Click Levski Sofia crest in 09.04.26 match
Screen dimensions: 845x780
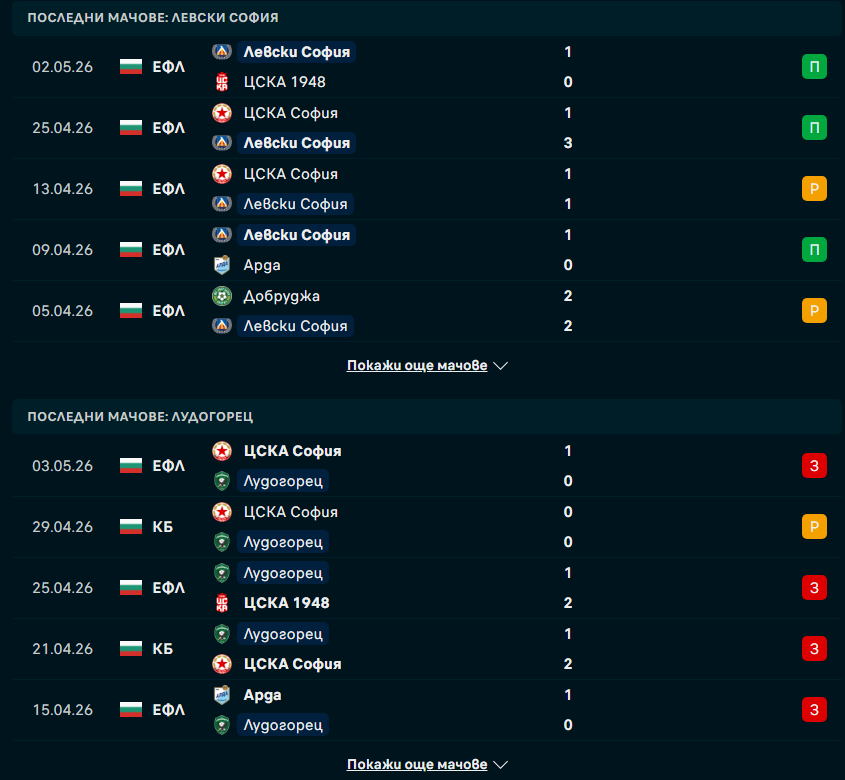click(221, 234)
